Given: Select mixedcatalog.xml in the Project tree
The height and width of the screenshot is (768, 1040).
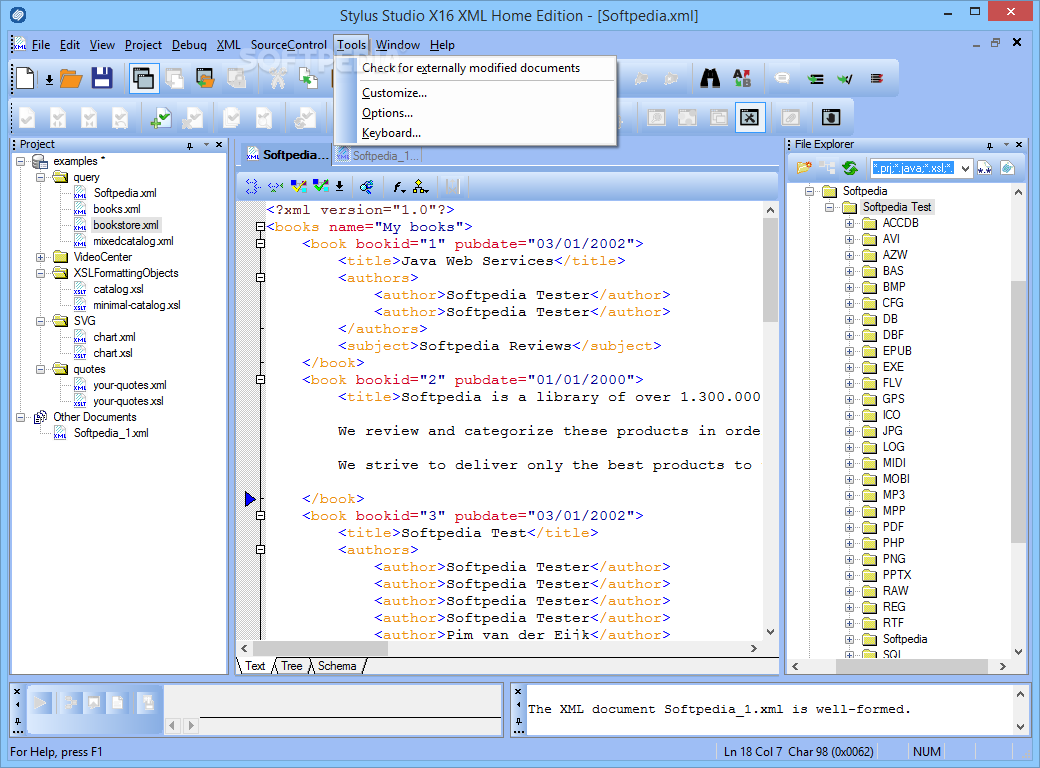Looking at the screenshot, I should 133,241.
